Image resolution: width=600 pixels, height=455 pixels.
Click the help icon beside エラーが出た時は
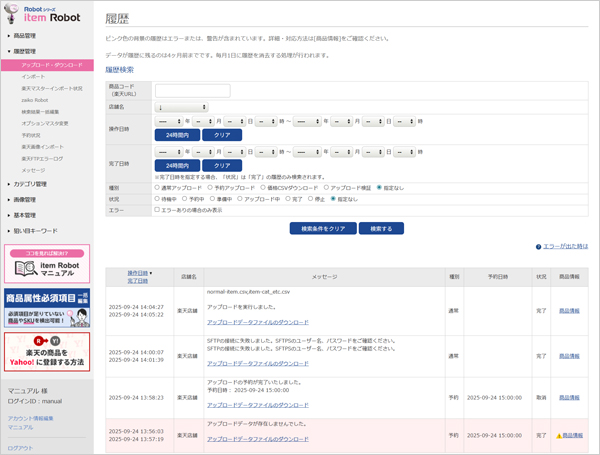click(x=538, y=247)
